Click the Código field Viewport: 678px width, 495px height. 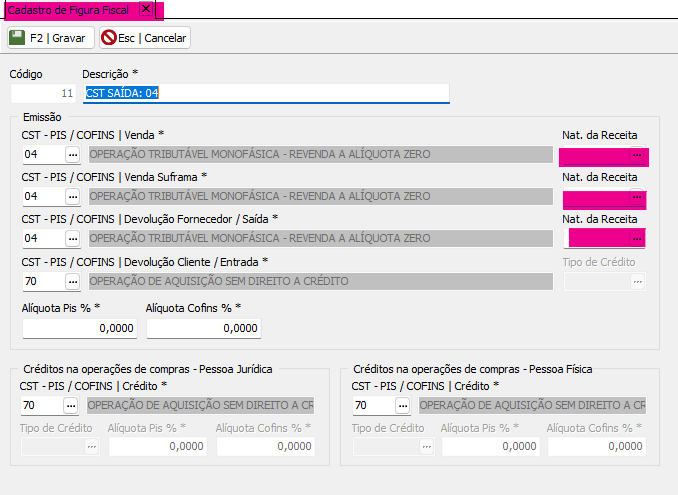pyautogui.click(x=43, y=93)
